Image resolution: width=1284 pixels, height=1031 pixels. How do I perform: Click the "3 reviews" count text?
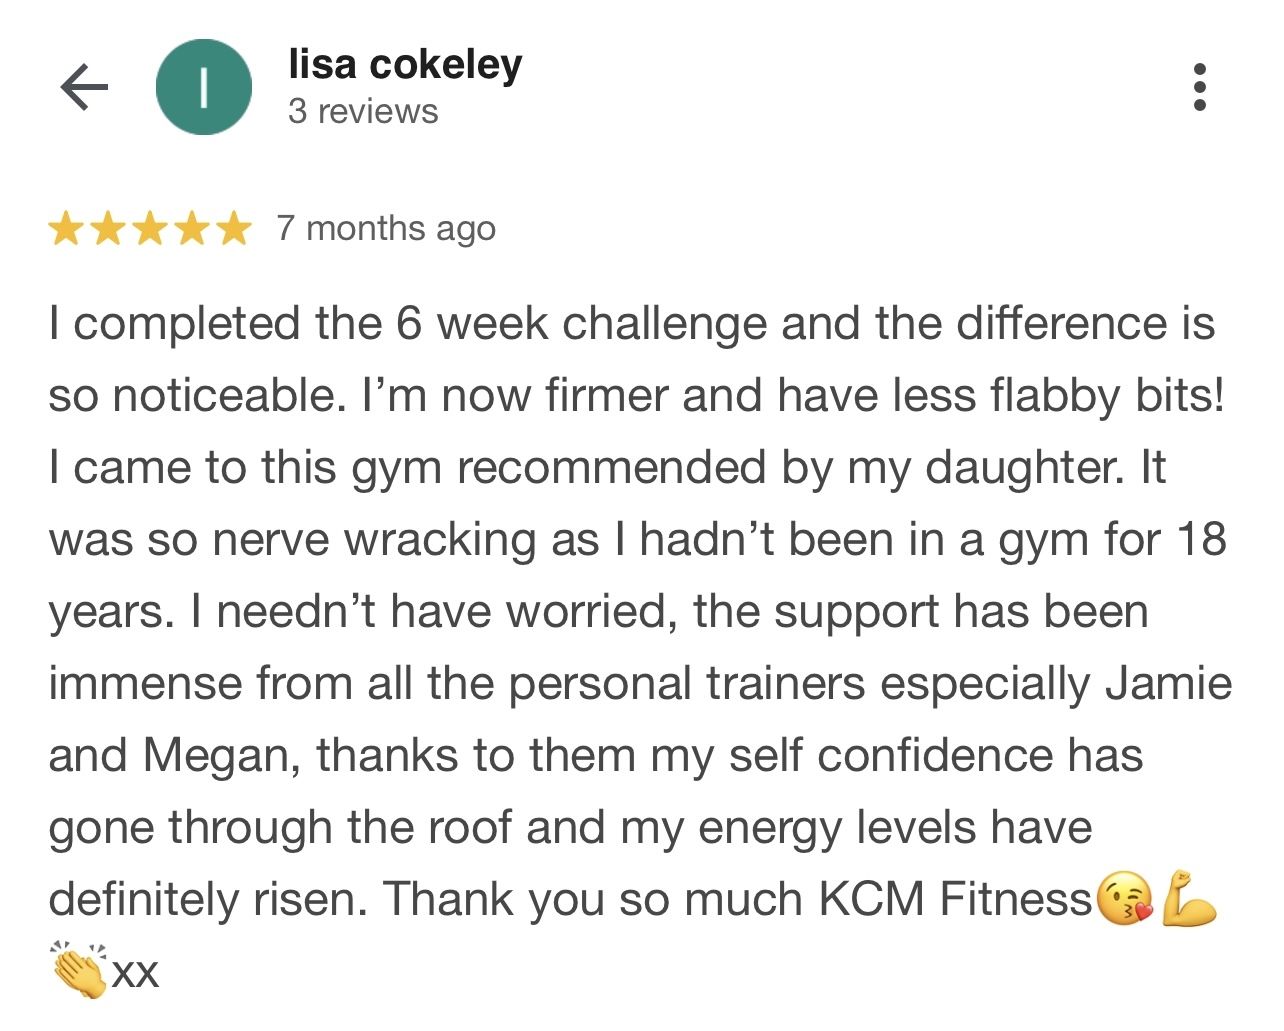tap(363, 111)
